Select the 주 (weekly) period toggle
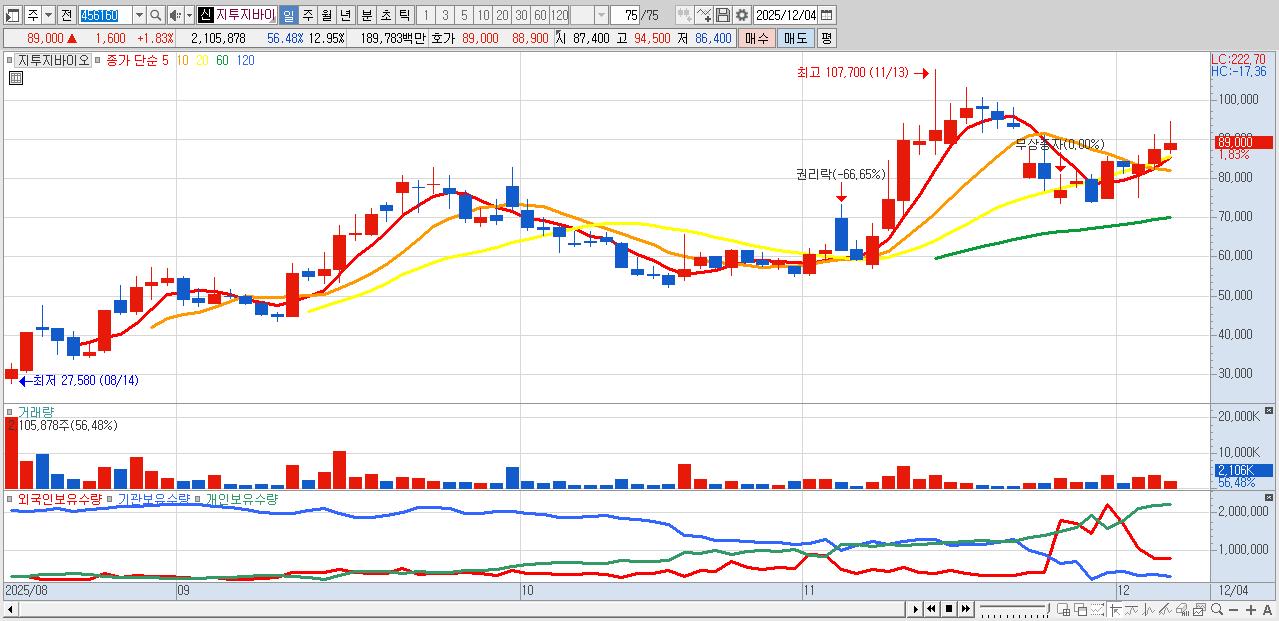This screenshot has width=1279, height=621. click(x=307, y=15)
